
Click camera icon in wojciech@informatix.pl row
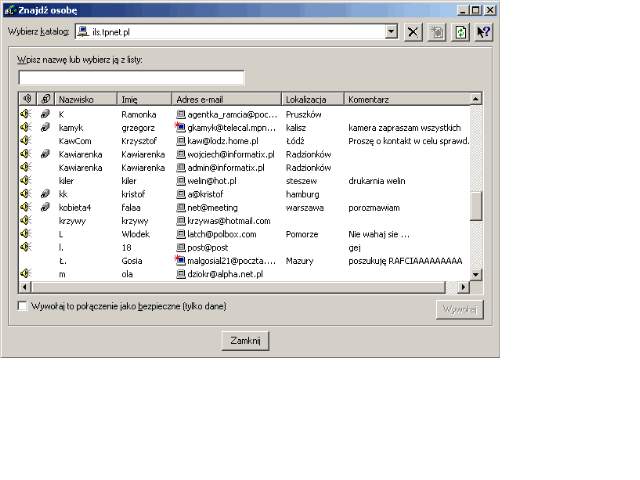point(45,154)
